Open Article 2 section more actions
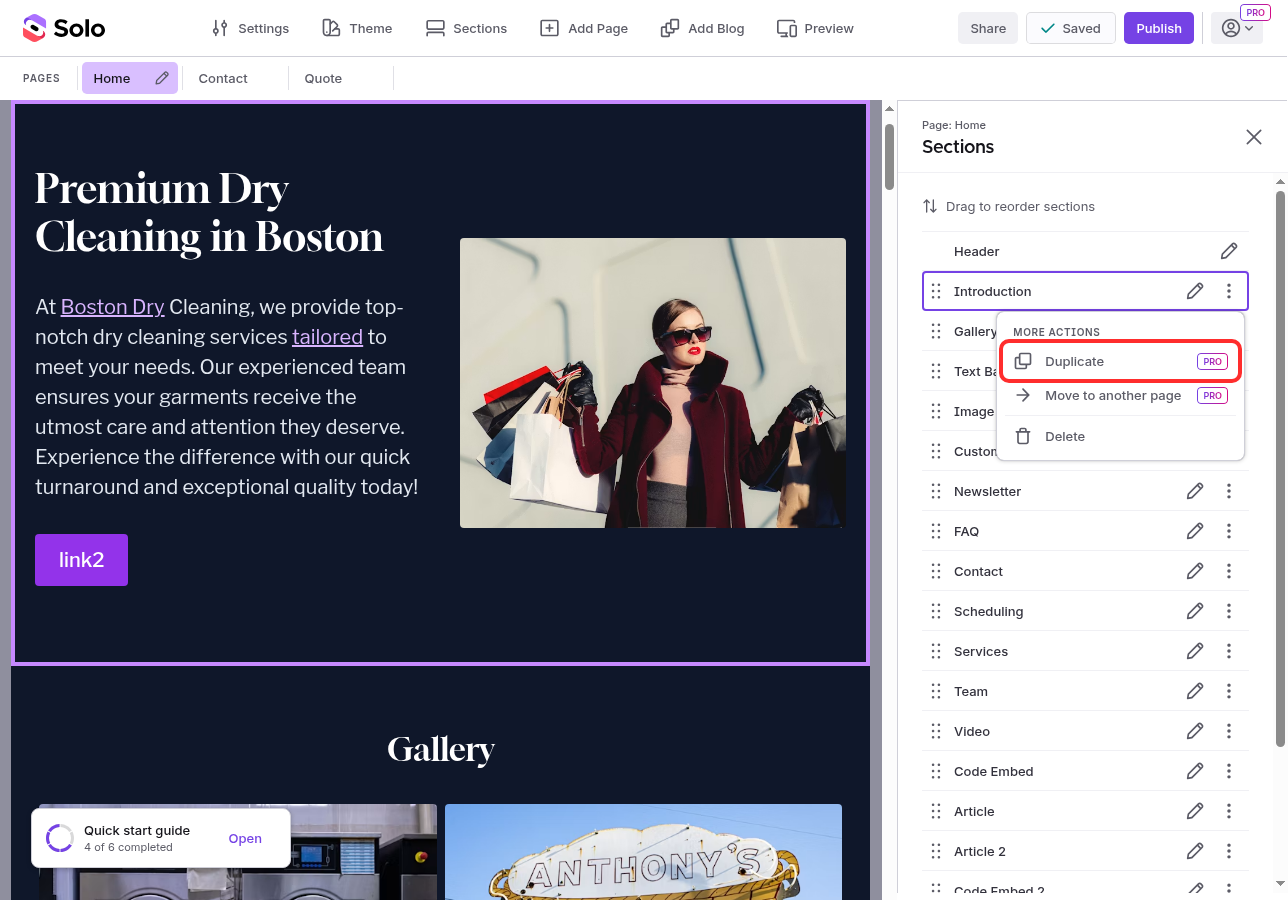 (x=1229, y=851)
